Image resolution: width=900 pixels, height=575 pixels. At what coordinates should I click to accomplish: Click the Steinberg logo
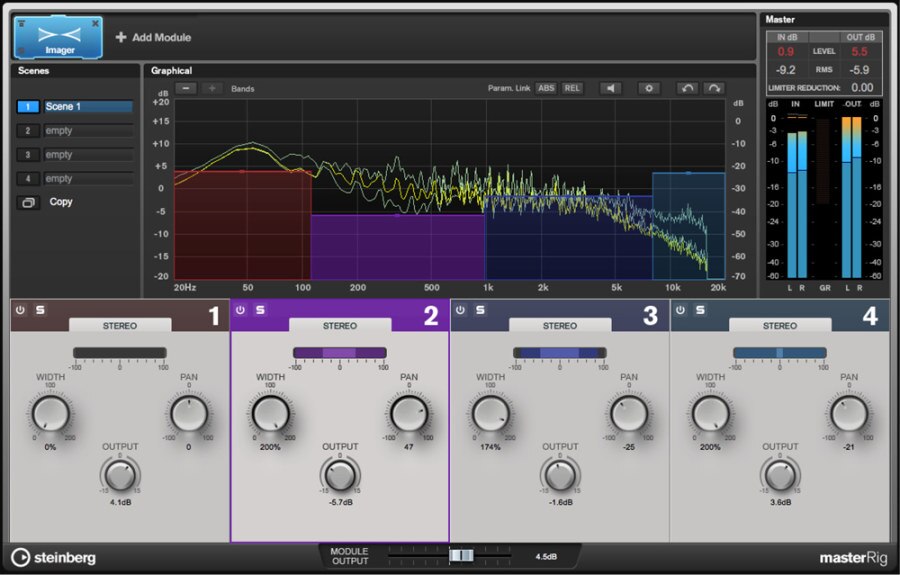click(x=53, y=557)
